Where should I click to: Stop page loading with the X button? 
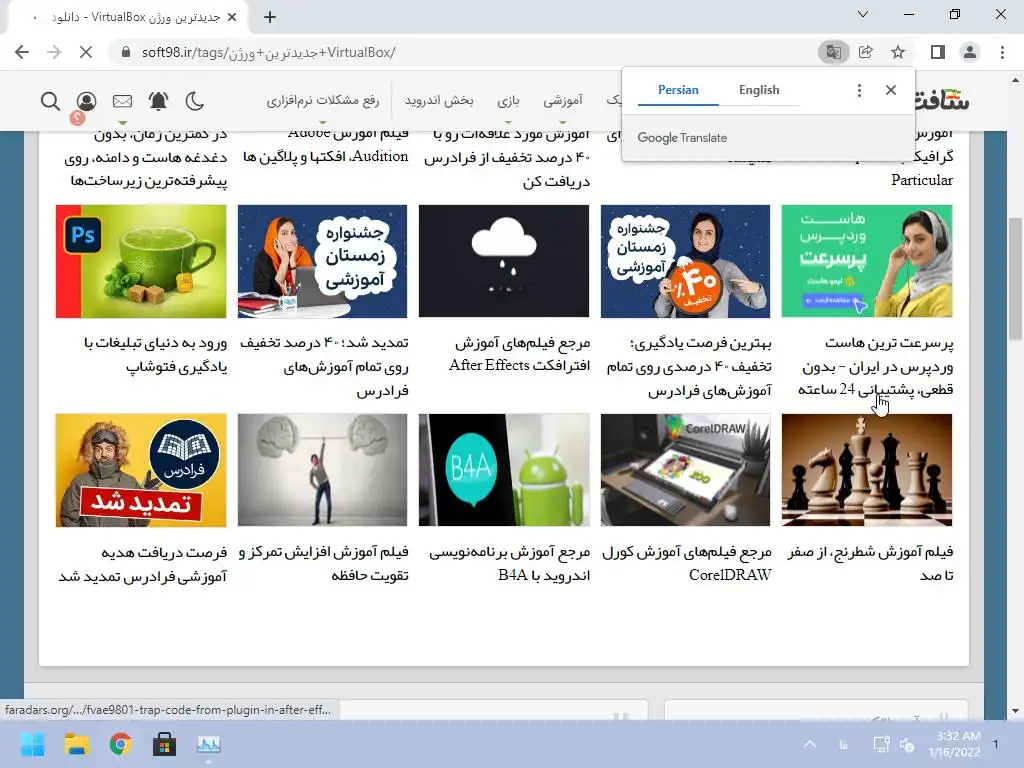point(86,52)
